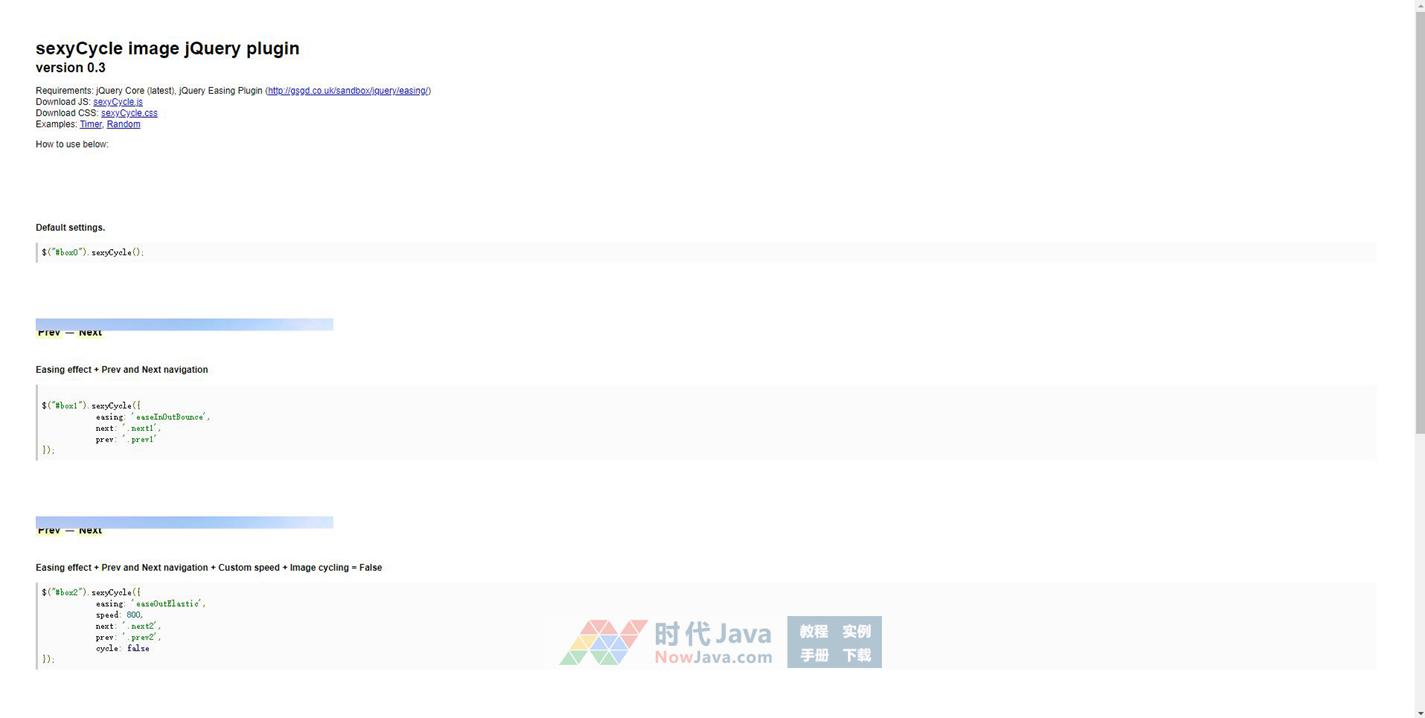Click the NowJava triangle logo icon

point(603,642)
